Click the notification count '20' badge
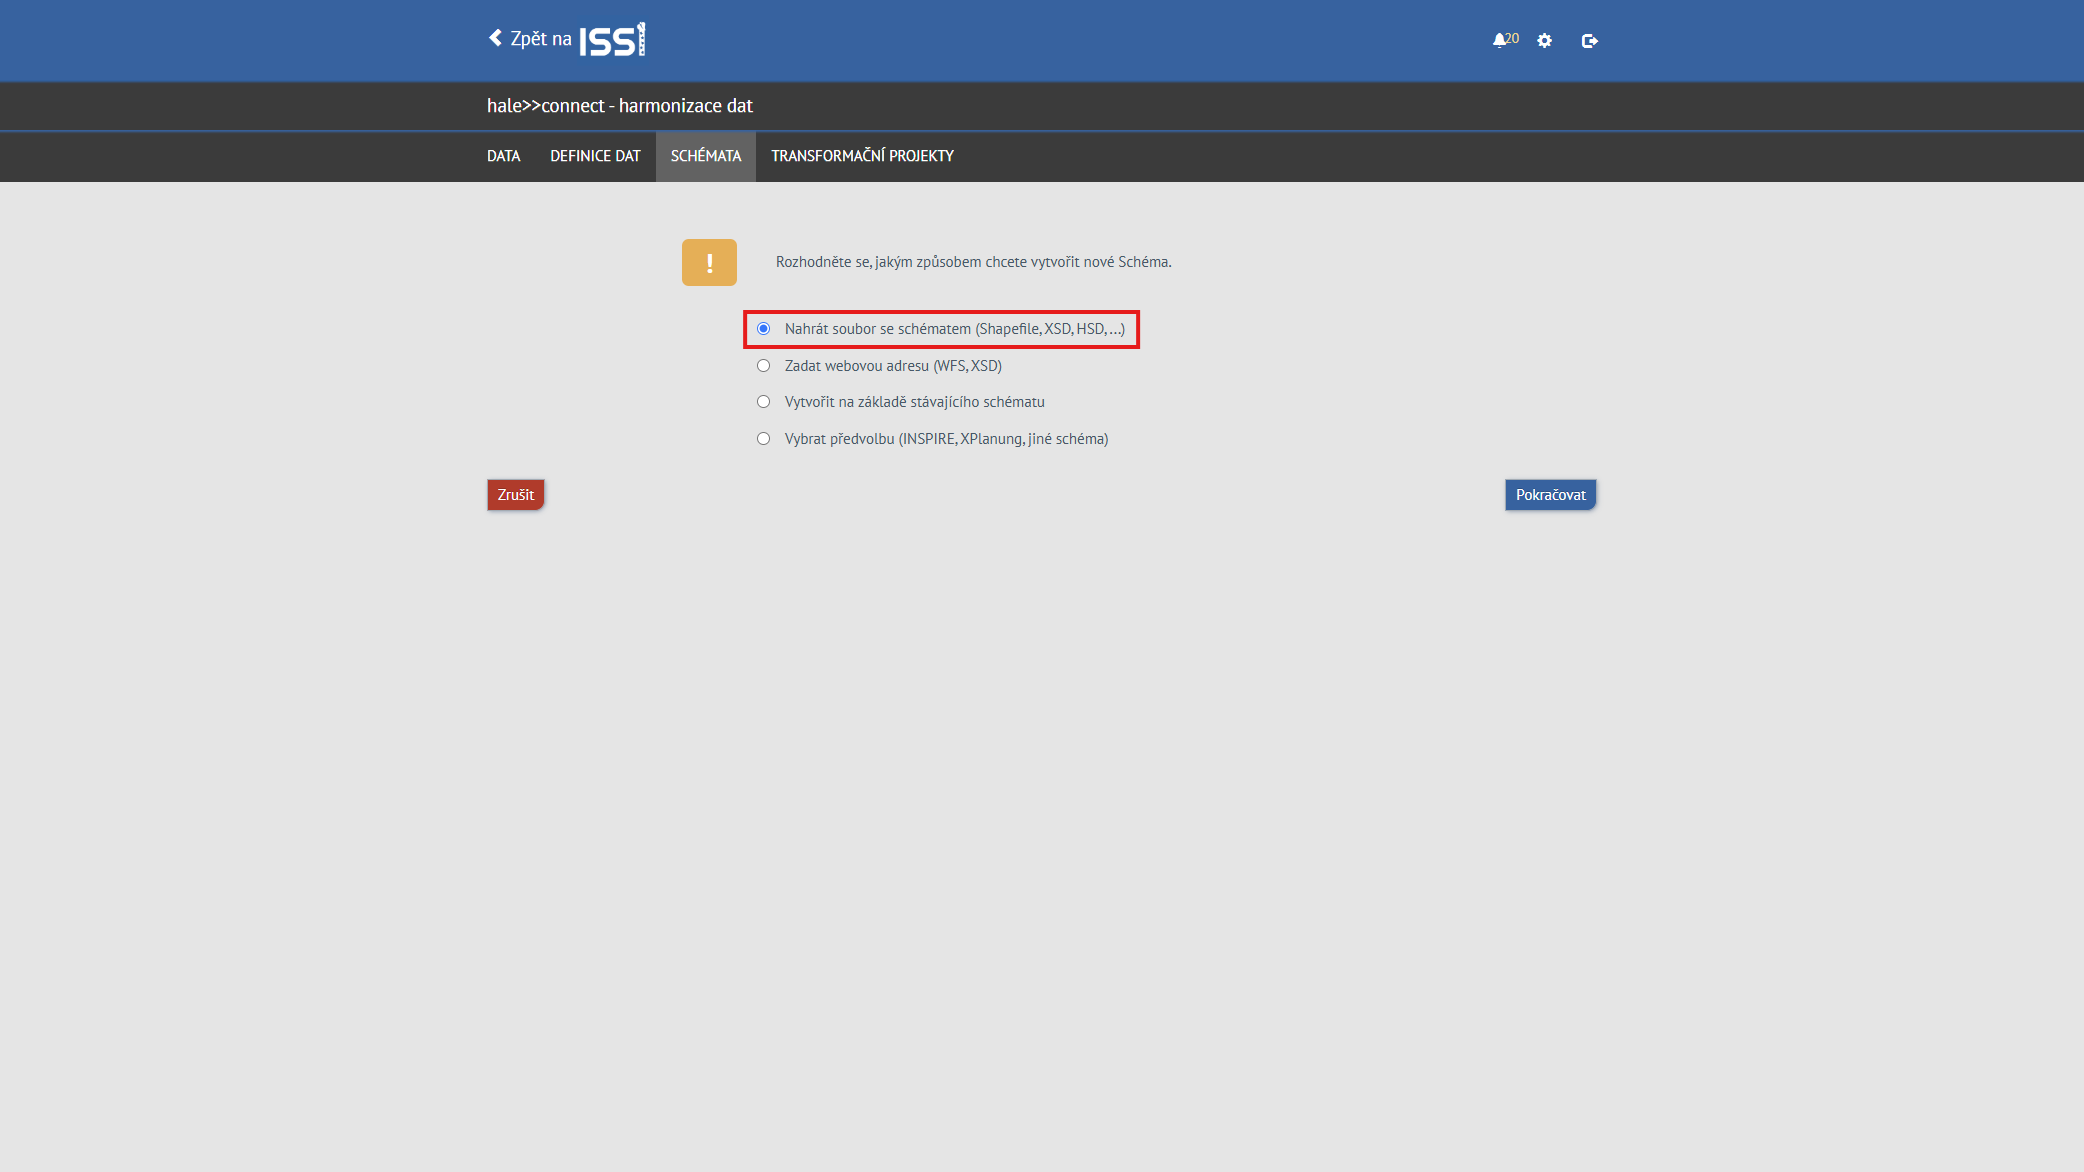 (x=1512, y=38)
